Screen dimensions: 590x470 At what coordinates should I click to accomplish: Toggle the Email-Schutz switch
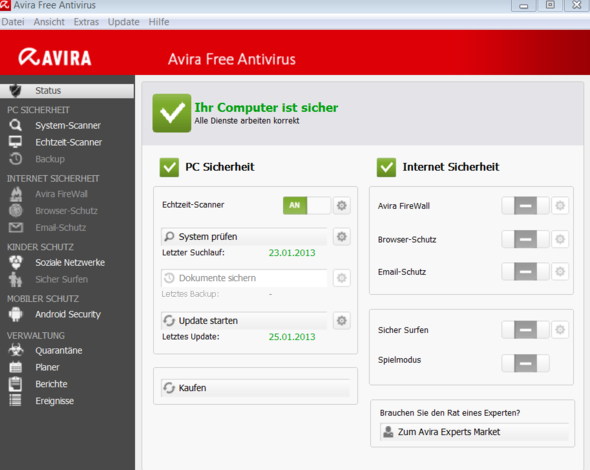point(525,271)
